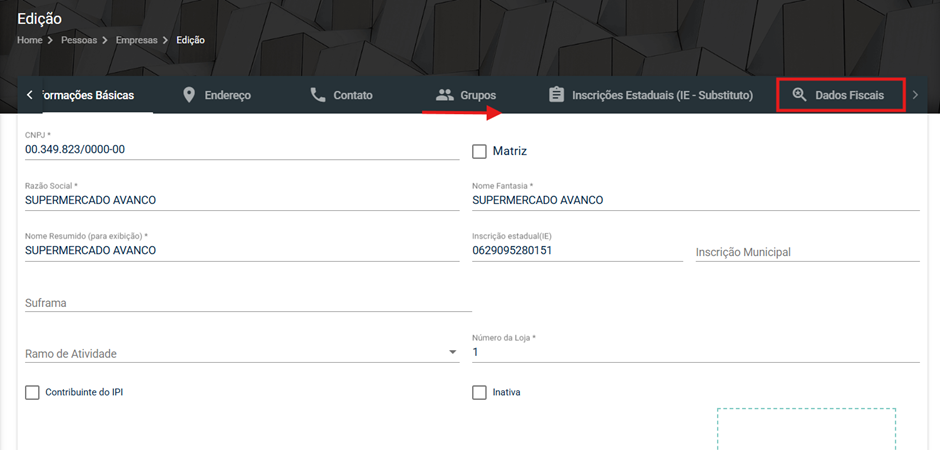Go to the Dados Fiscais tab
The image size is (940, 450).
point(840,95)
